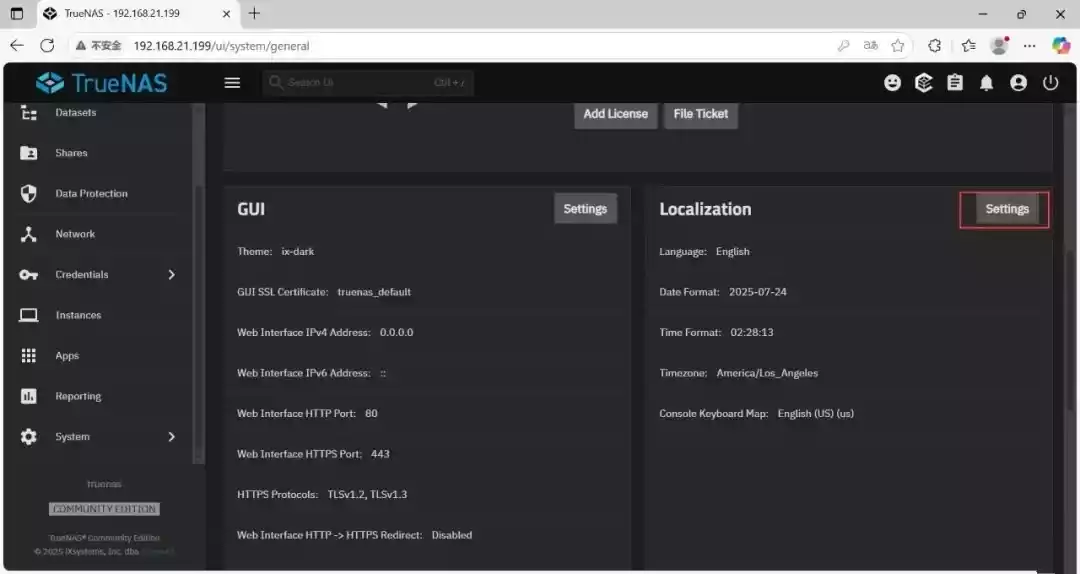Click the Datasets sidebar icon
This screenshot has width=1080, height=574.
tap(28, 112)
